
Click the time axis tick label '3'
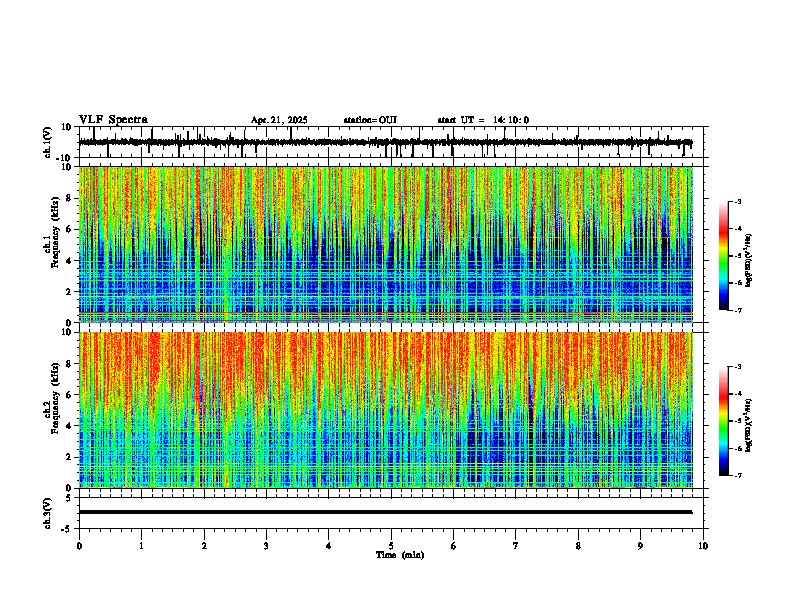coord(266,546)
